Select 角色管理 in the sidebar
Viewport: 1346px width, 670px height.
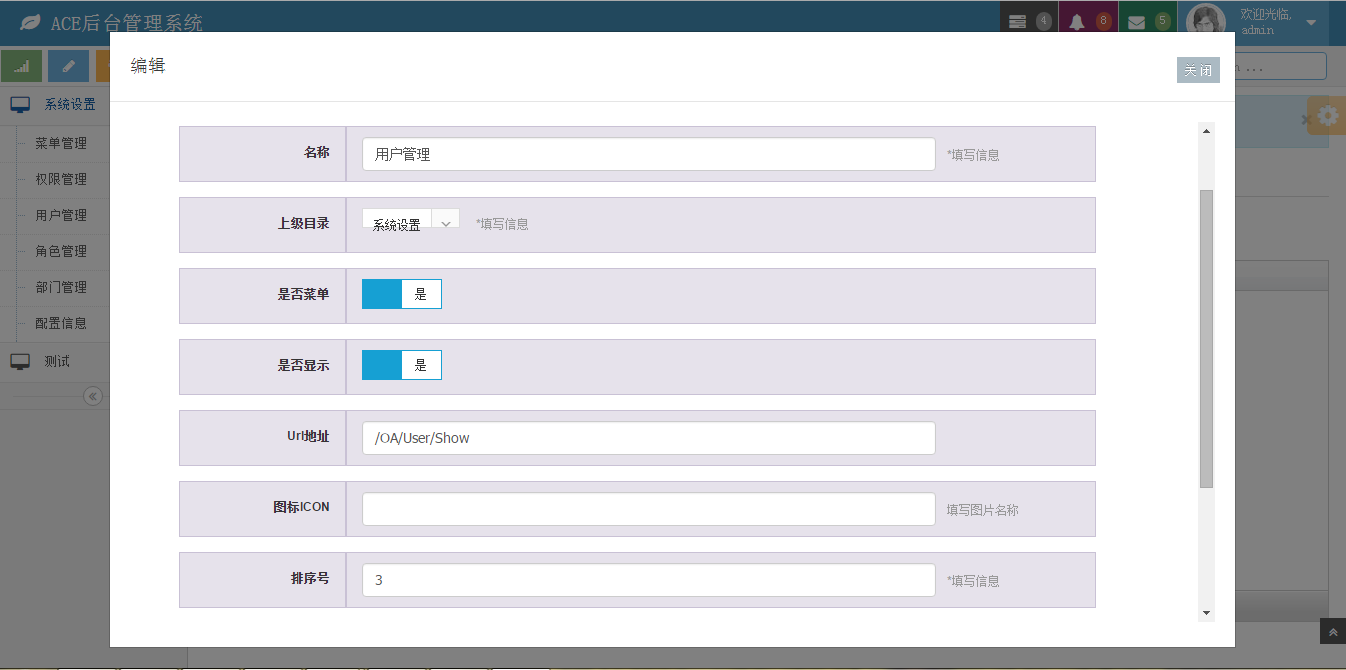coord(61,251)
